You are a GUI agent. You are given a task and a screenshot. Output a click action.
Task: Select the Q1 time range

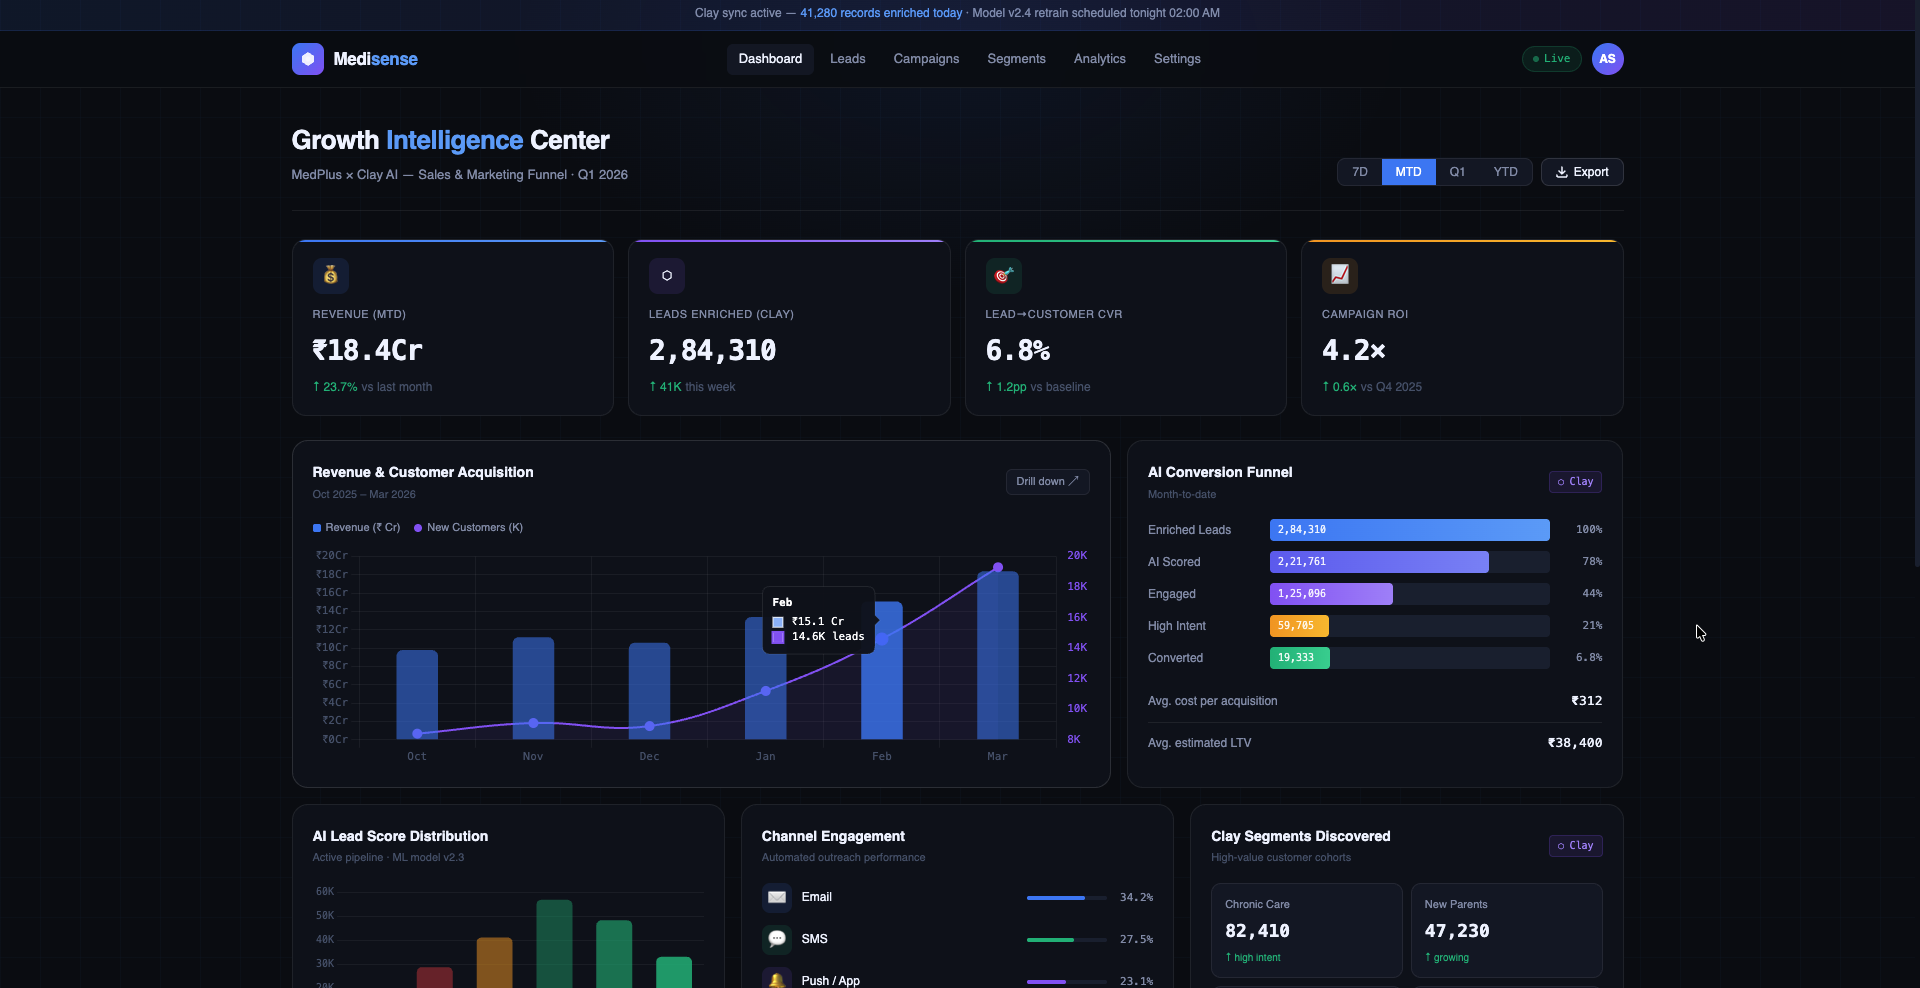pos(1457,172)
